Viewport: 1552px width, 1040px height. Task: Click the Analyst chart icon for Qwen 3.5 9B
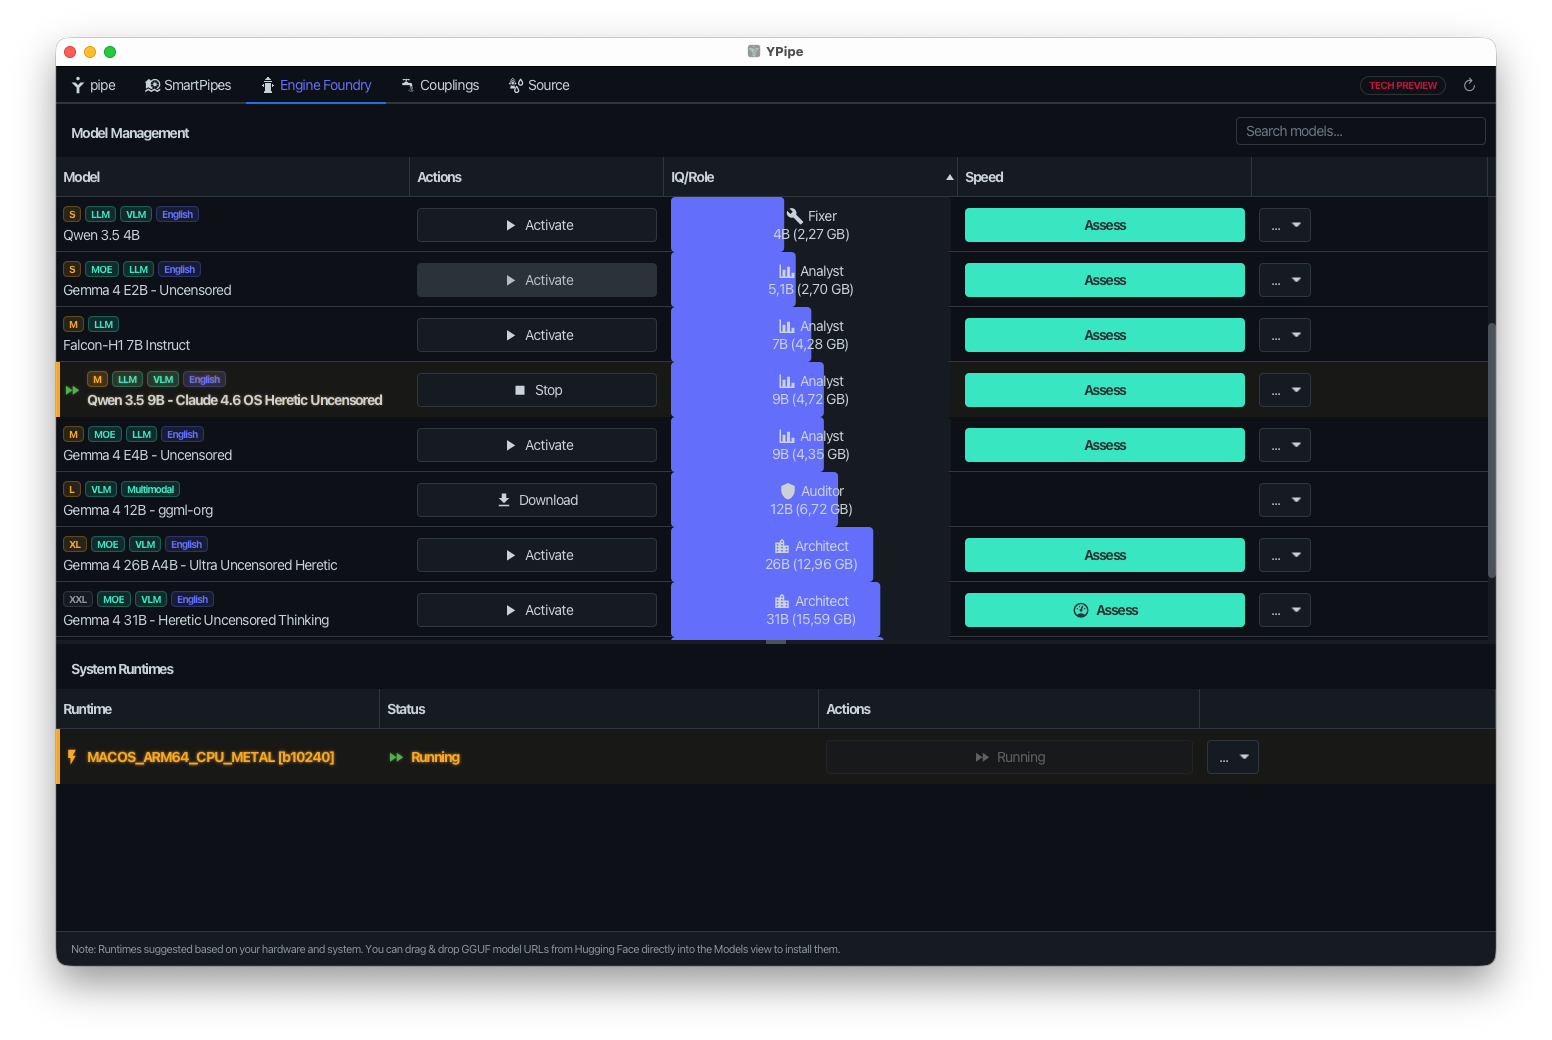(787, 381)
